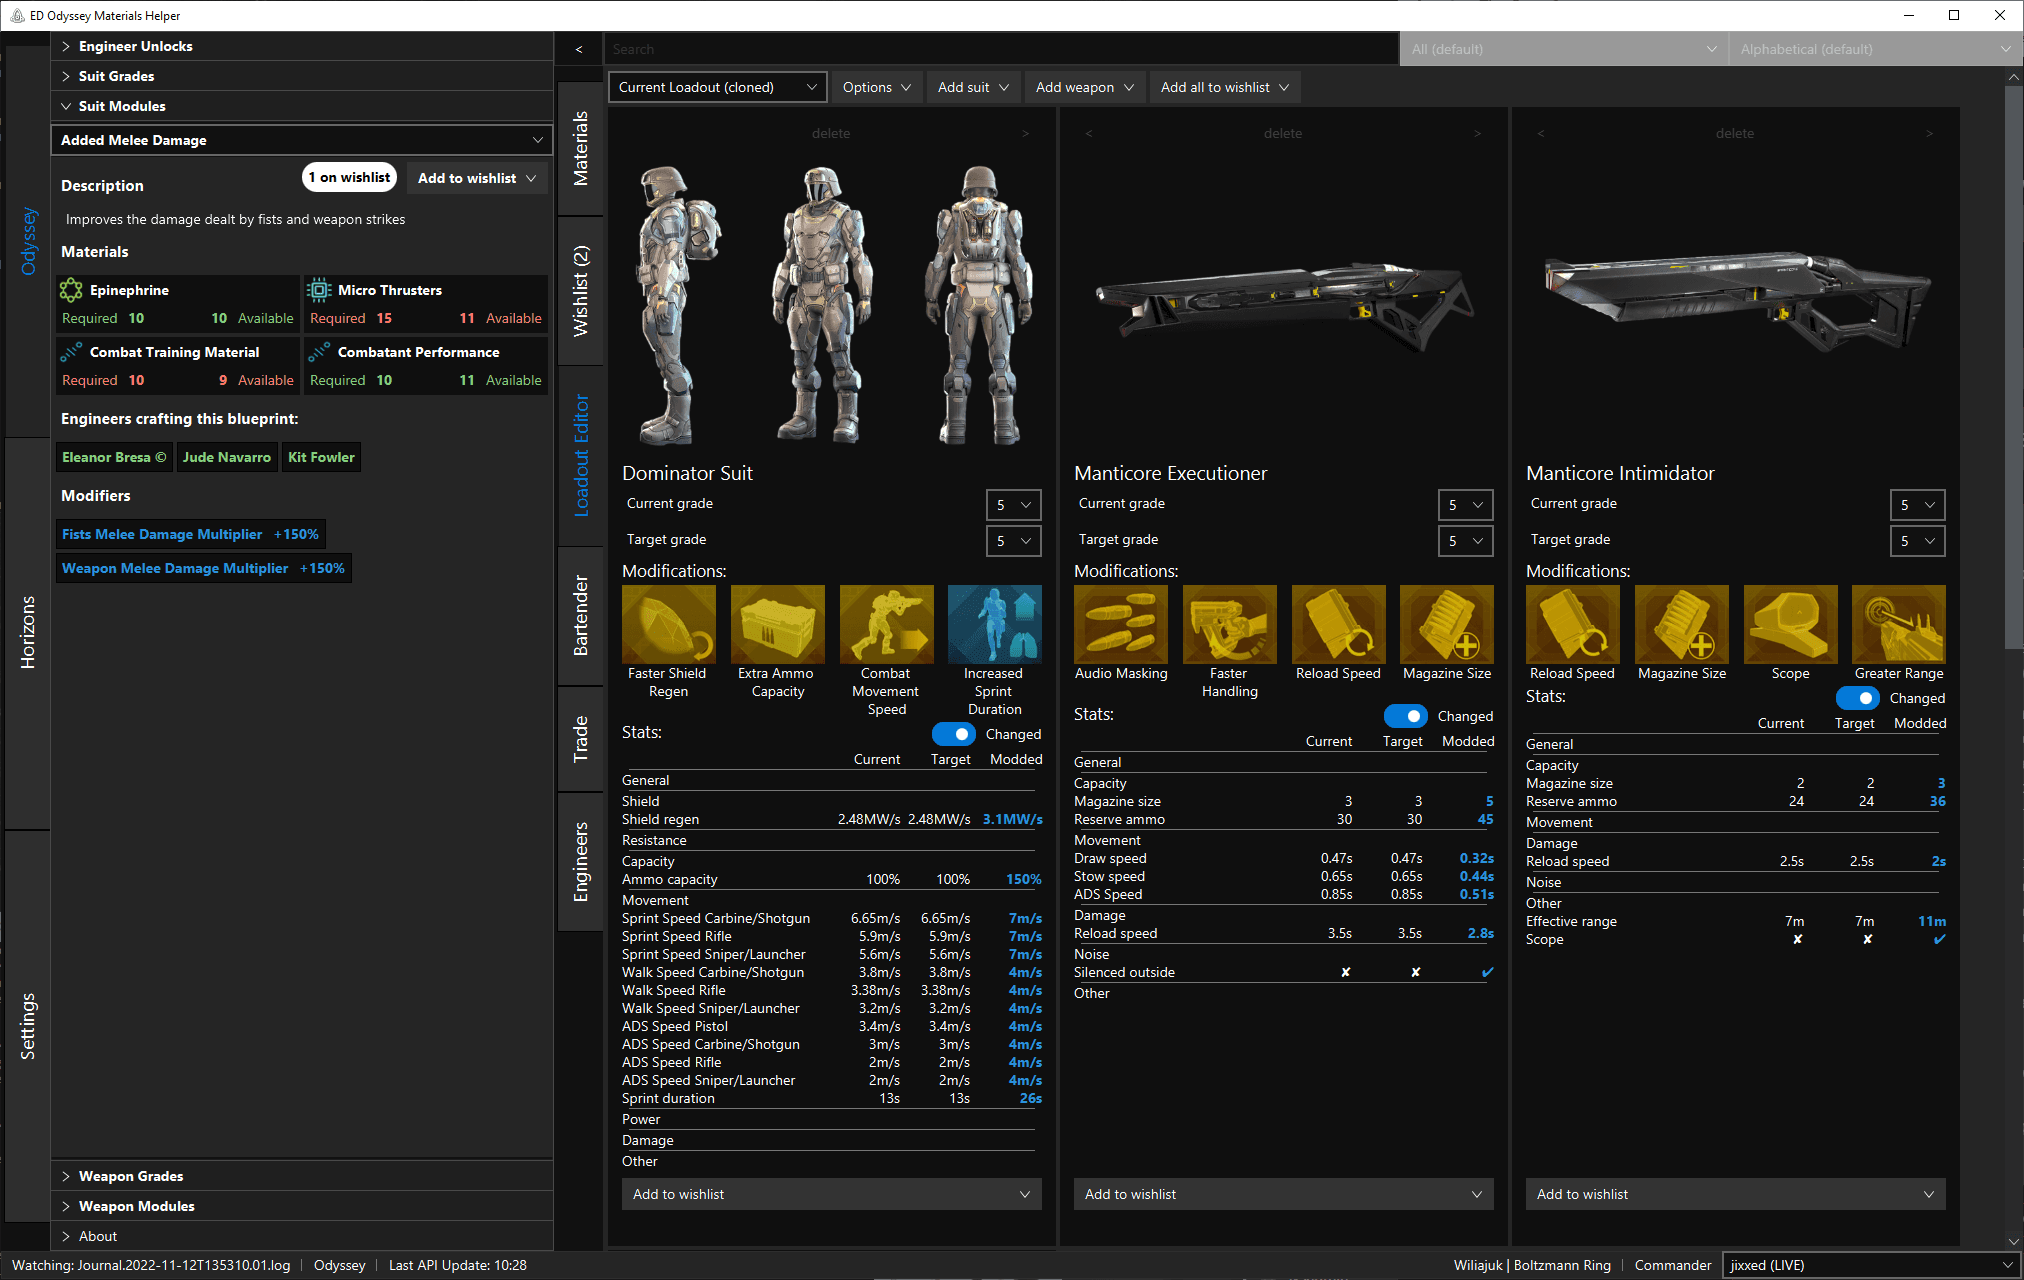Screen dimensions: 2024x1280
Task: Expand the Weapon Grades section
Action: [131, 1176]
